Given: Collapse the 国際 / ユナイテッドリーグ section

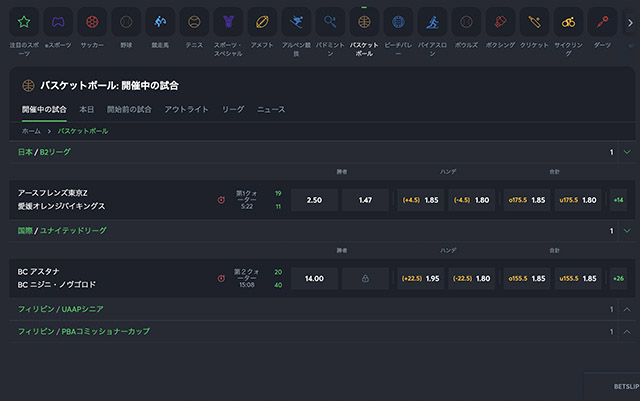Looking at the screenshot, I should tap(627, 231).
